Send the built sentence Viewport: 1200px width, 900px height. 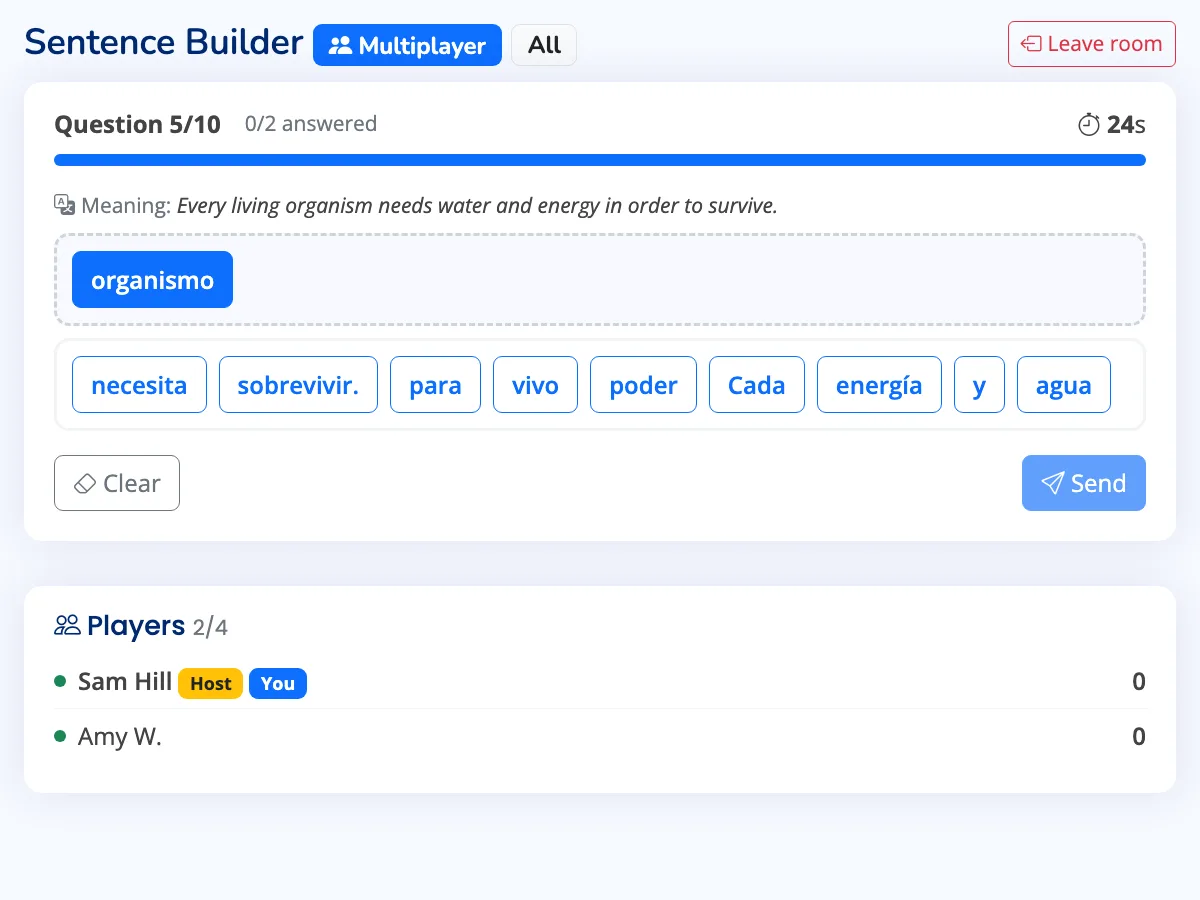1084,483
